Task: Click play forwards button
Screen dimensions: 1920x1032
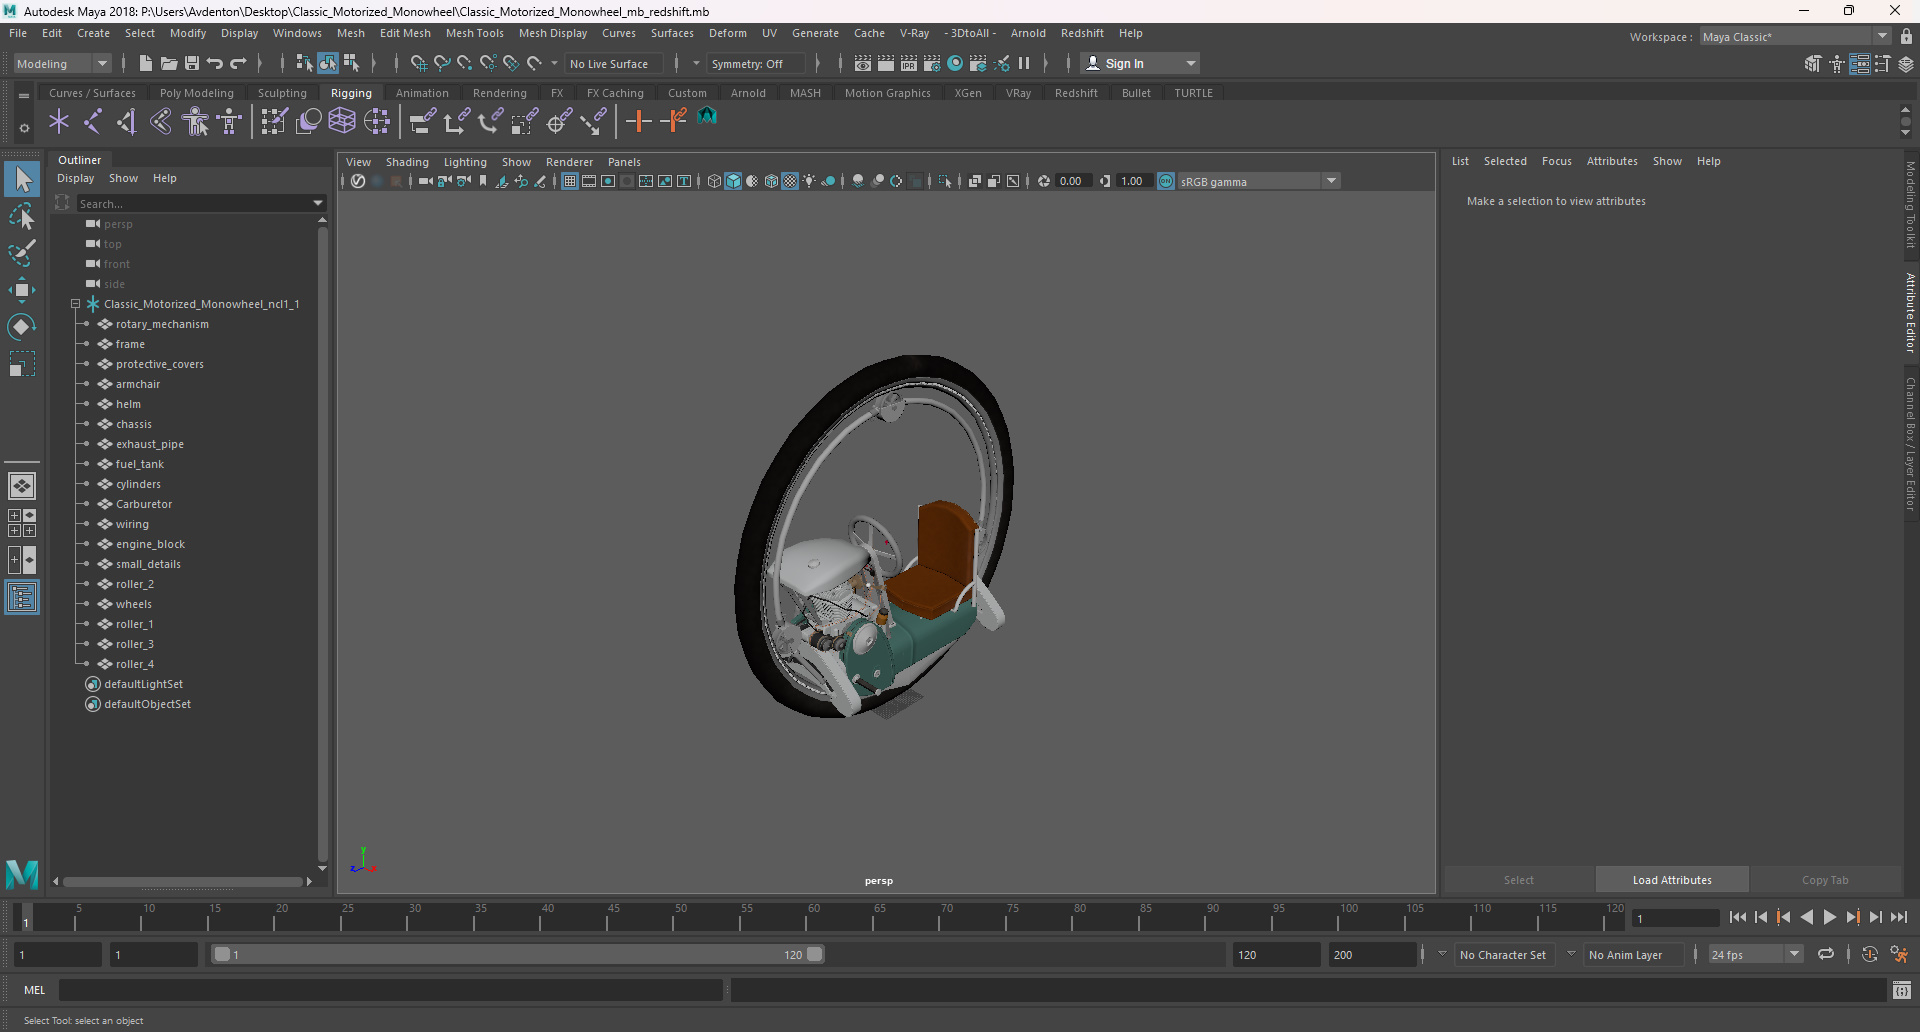Action: (1829, 917)
